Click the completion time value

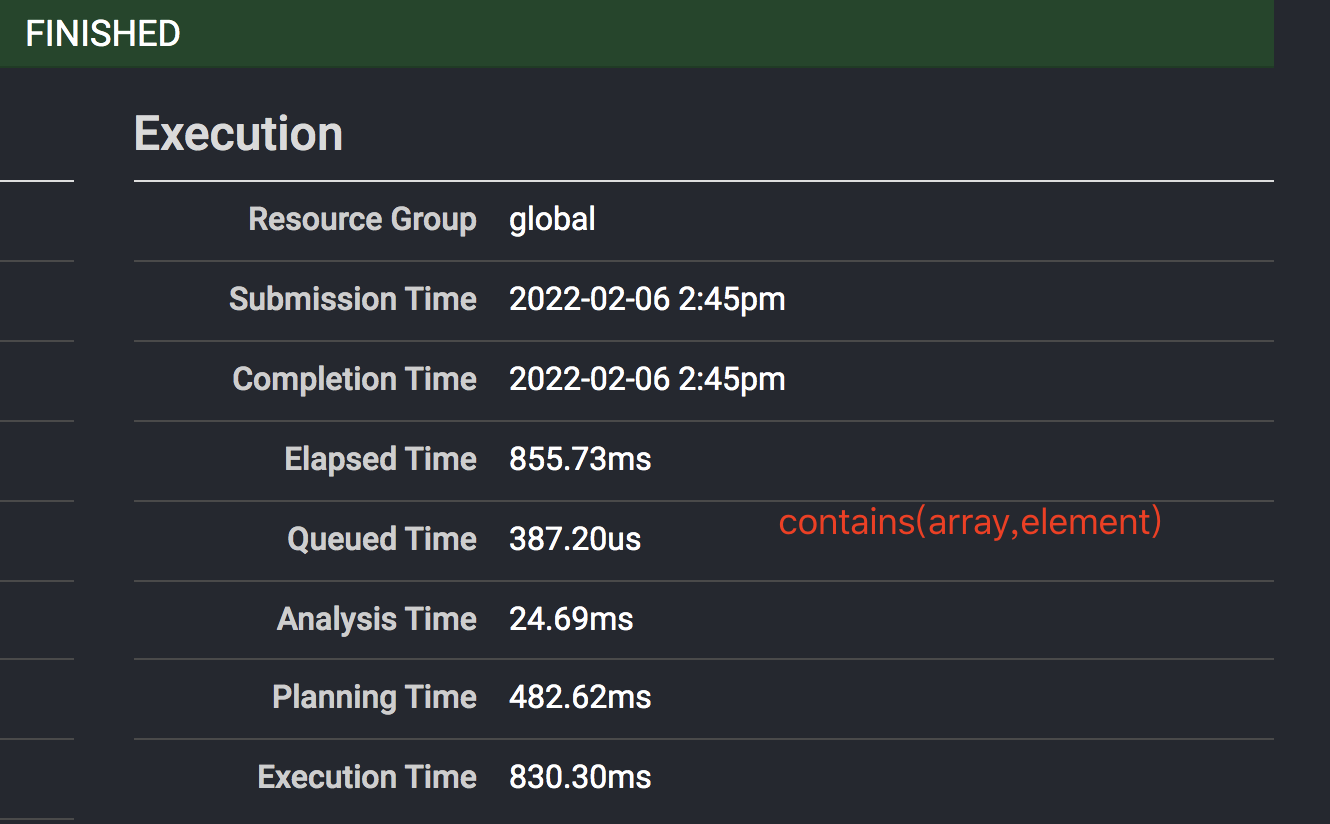[x=647, y=379]
